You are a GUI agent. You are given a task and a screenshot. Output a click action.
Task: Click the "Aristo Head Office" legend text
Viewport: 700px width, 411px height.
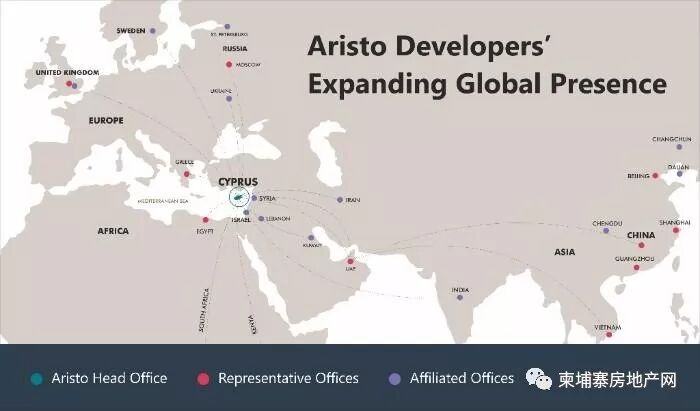click(109, 378)
